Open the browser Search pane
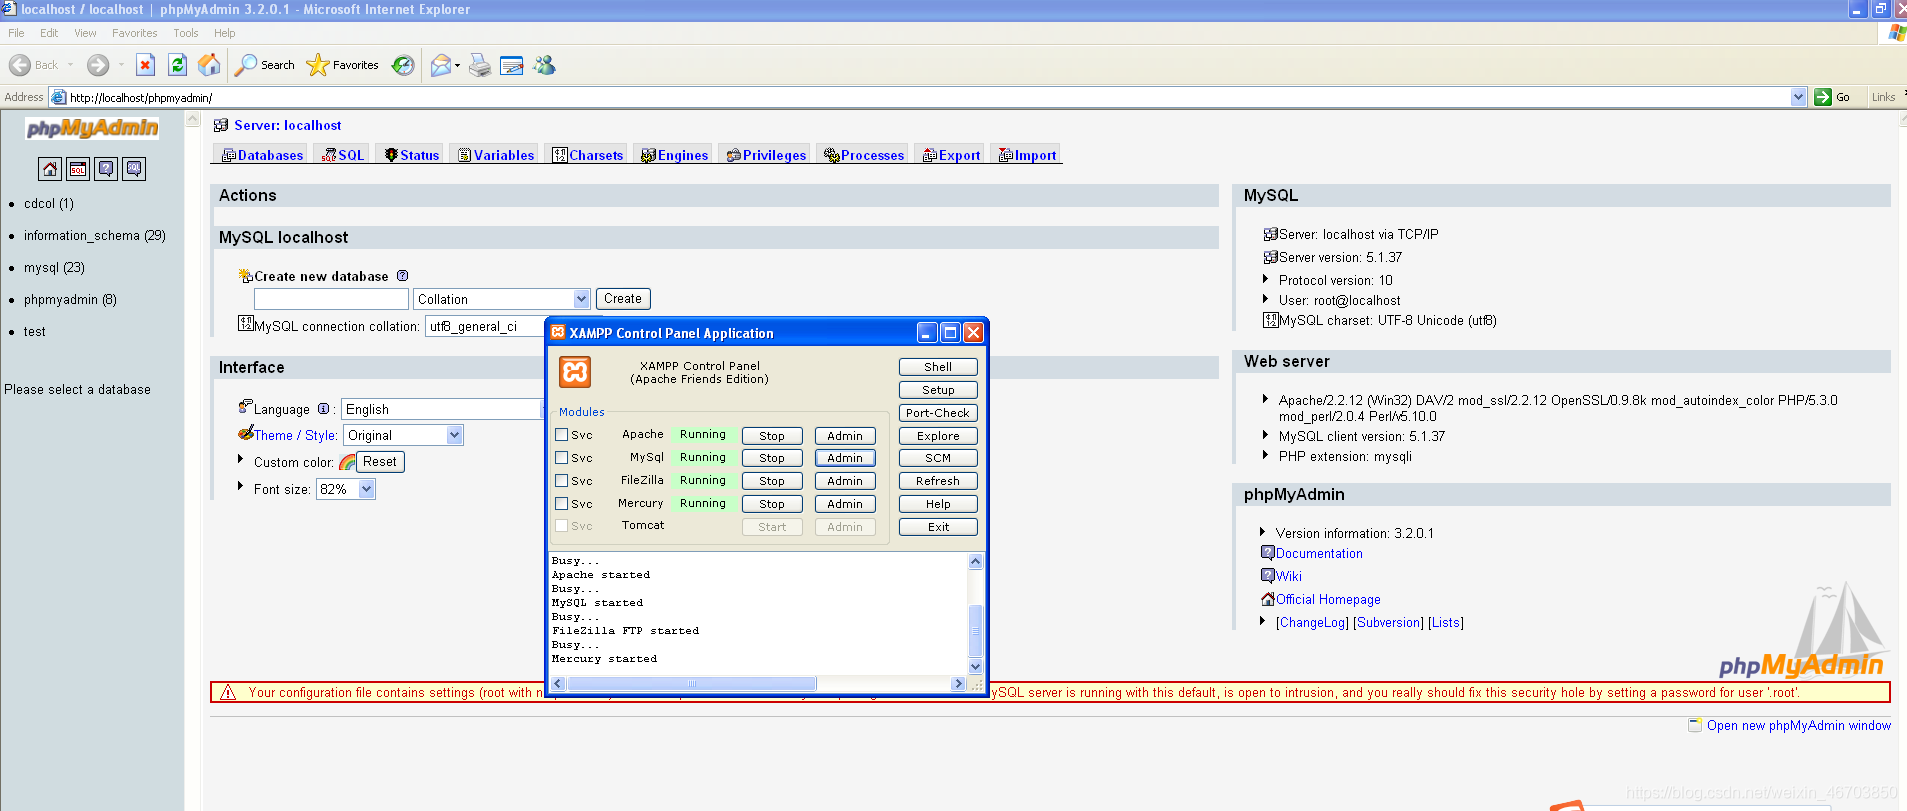This screenshot has height=811, width=1907. 265,65
